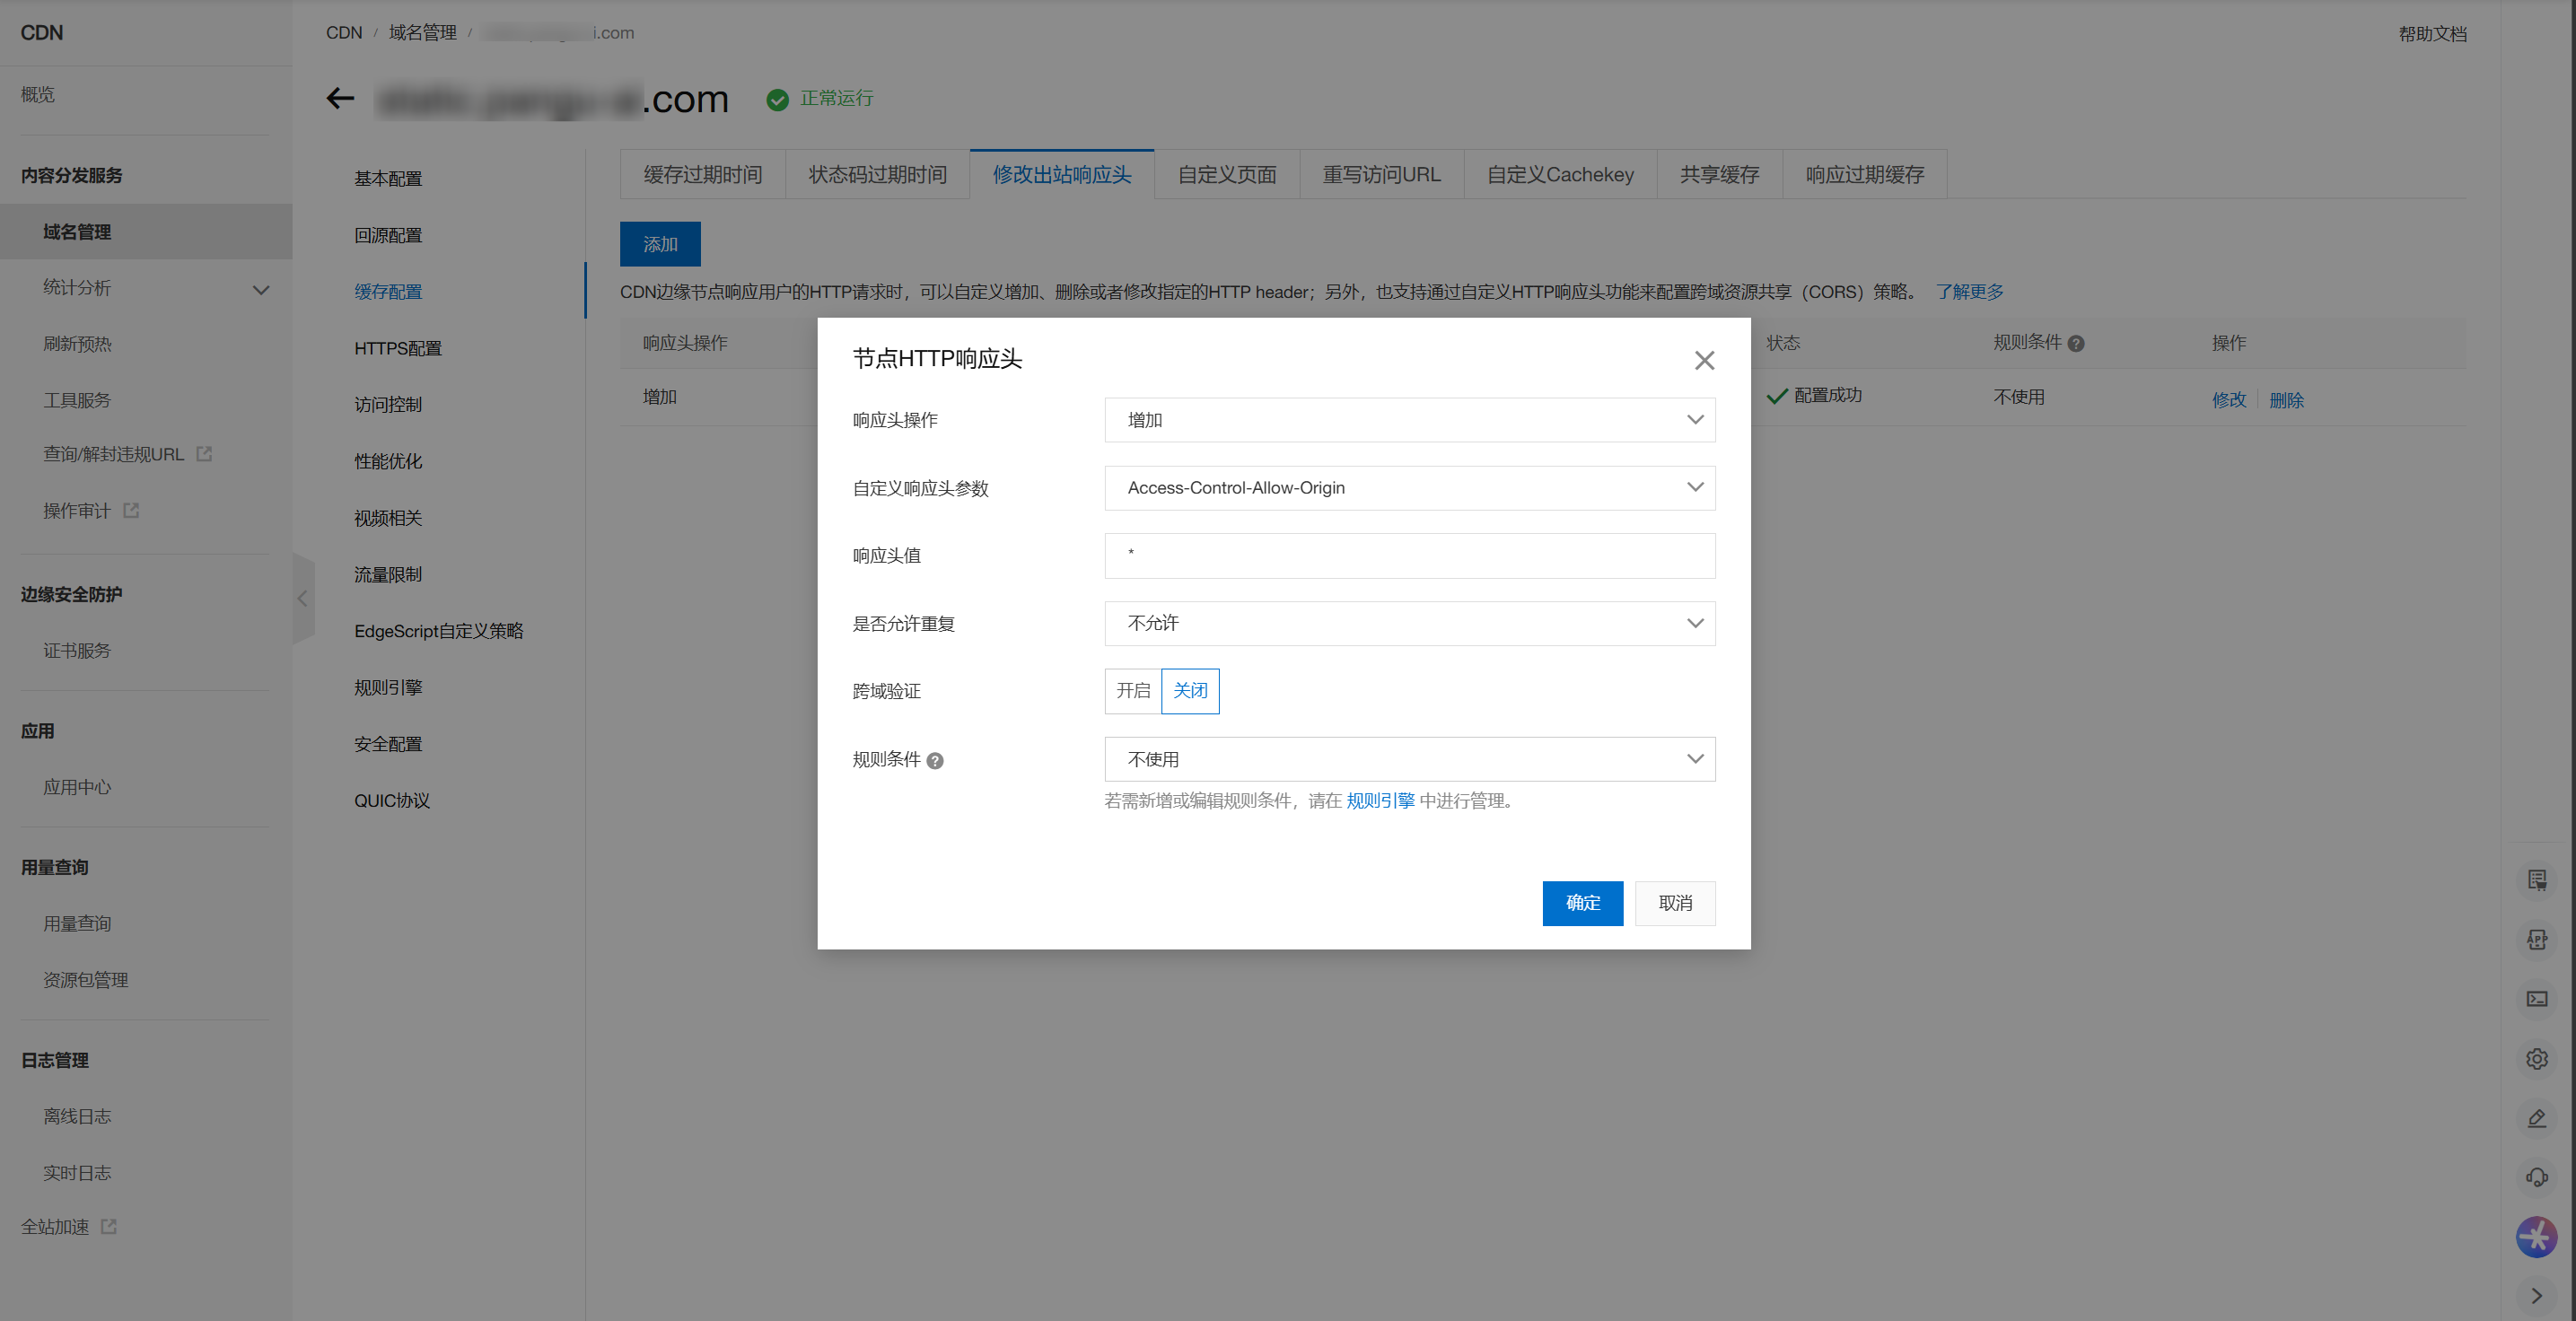Open the 响应头操作 dropdown showing 增加
The width and height of the screenshot is (2576, 1321).
(x=1409, y=420)
